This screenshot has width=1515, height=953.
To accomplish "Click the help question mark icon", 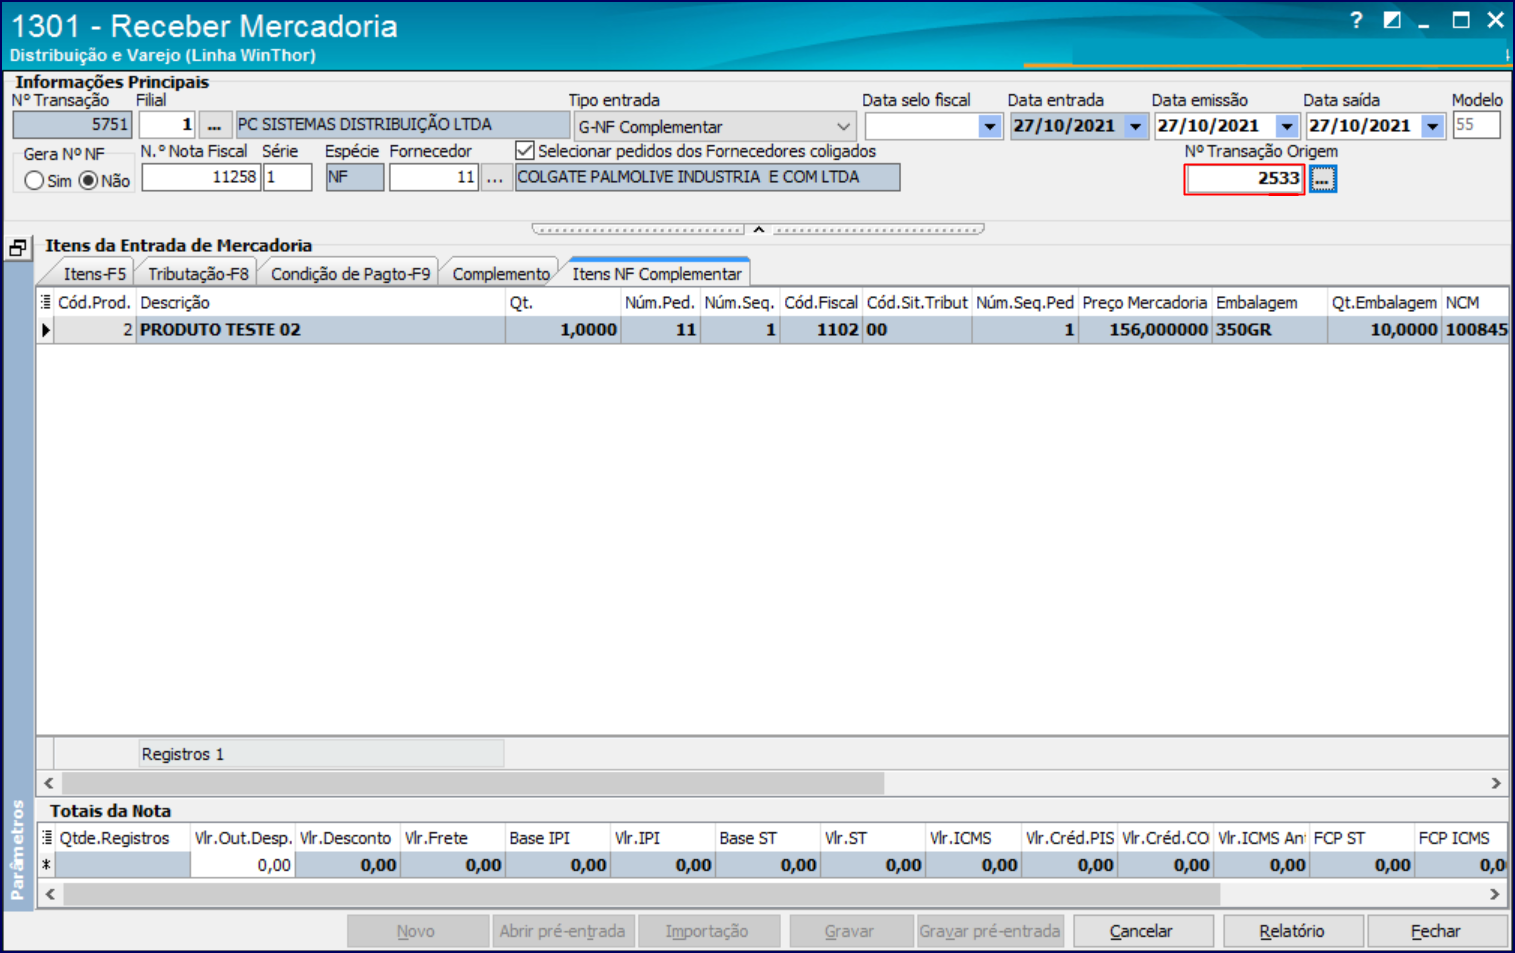I will point(1356,20).
